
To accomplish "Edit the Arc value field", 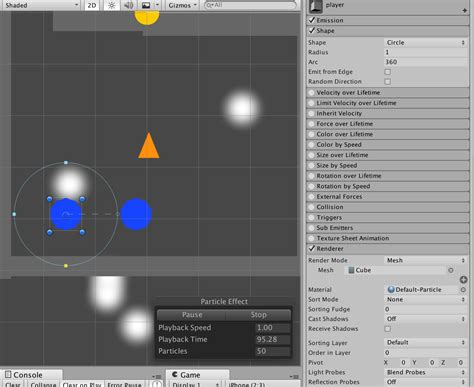I will click(426, 62).
